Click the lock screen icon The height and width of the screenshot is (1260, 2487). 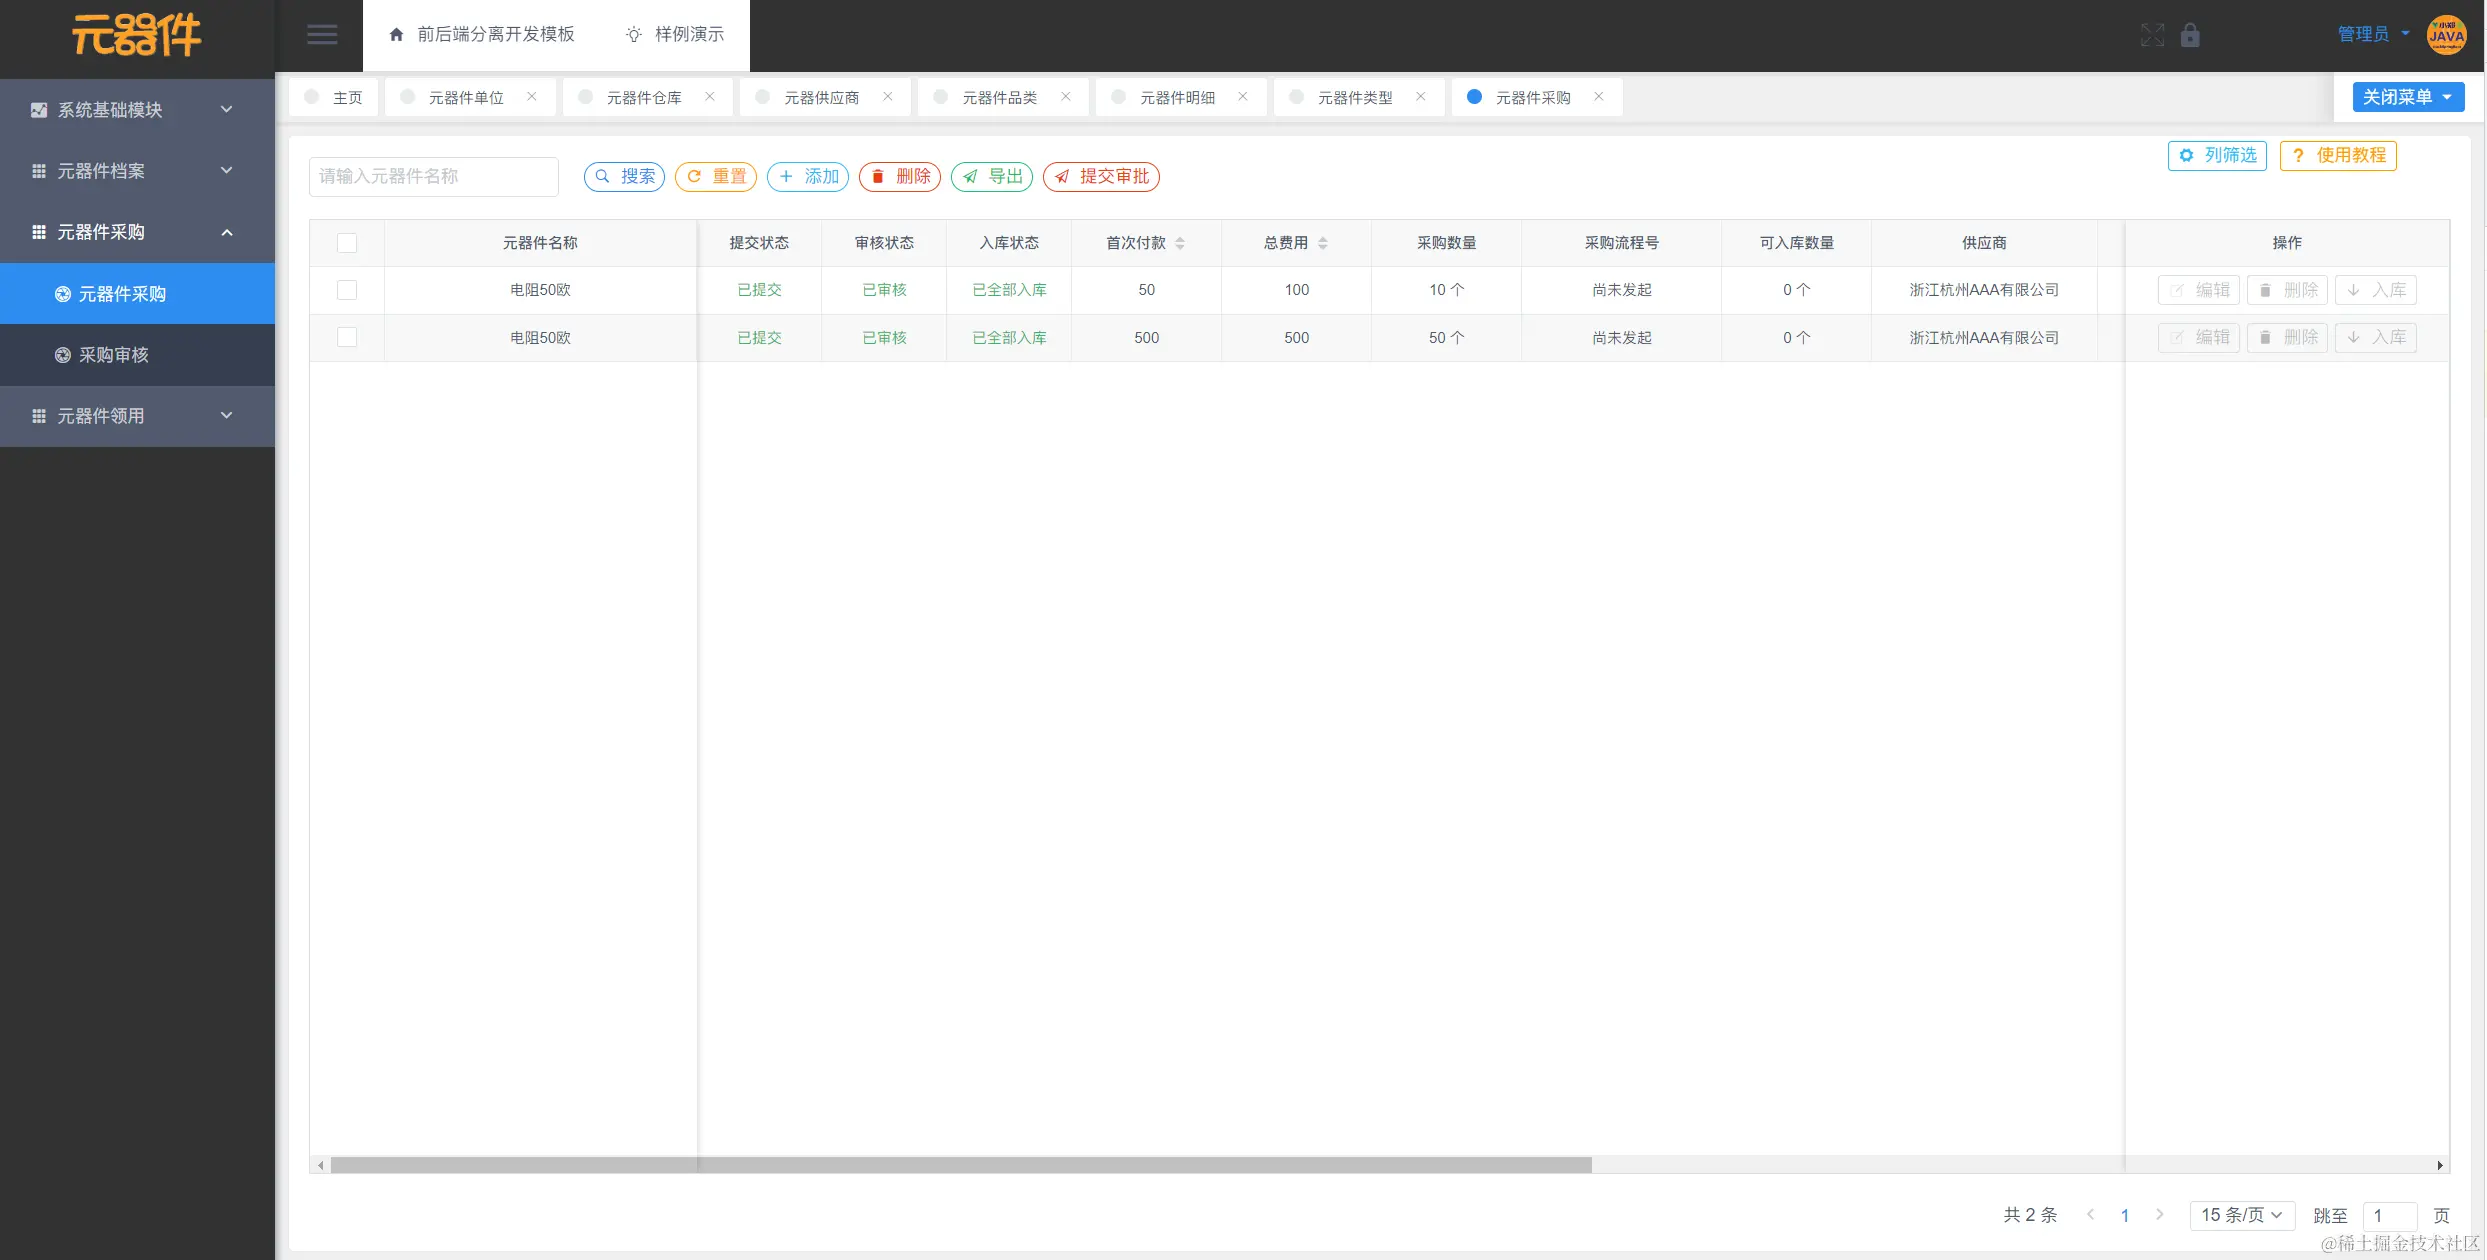coord(2190,35)
